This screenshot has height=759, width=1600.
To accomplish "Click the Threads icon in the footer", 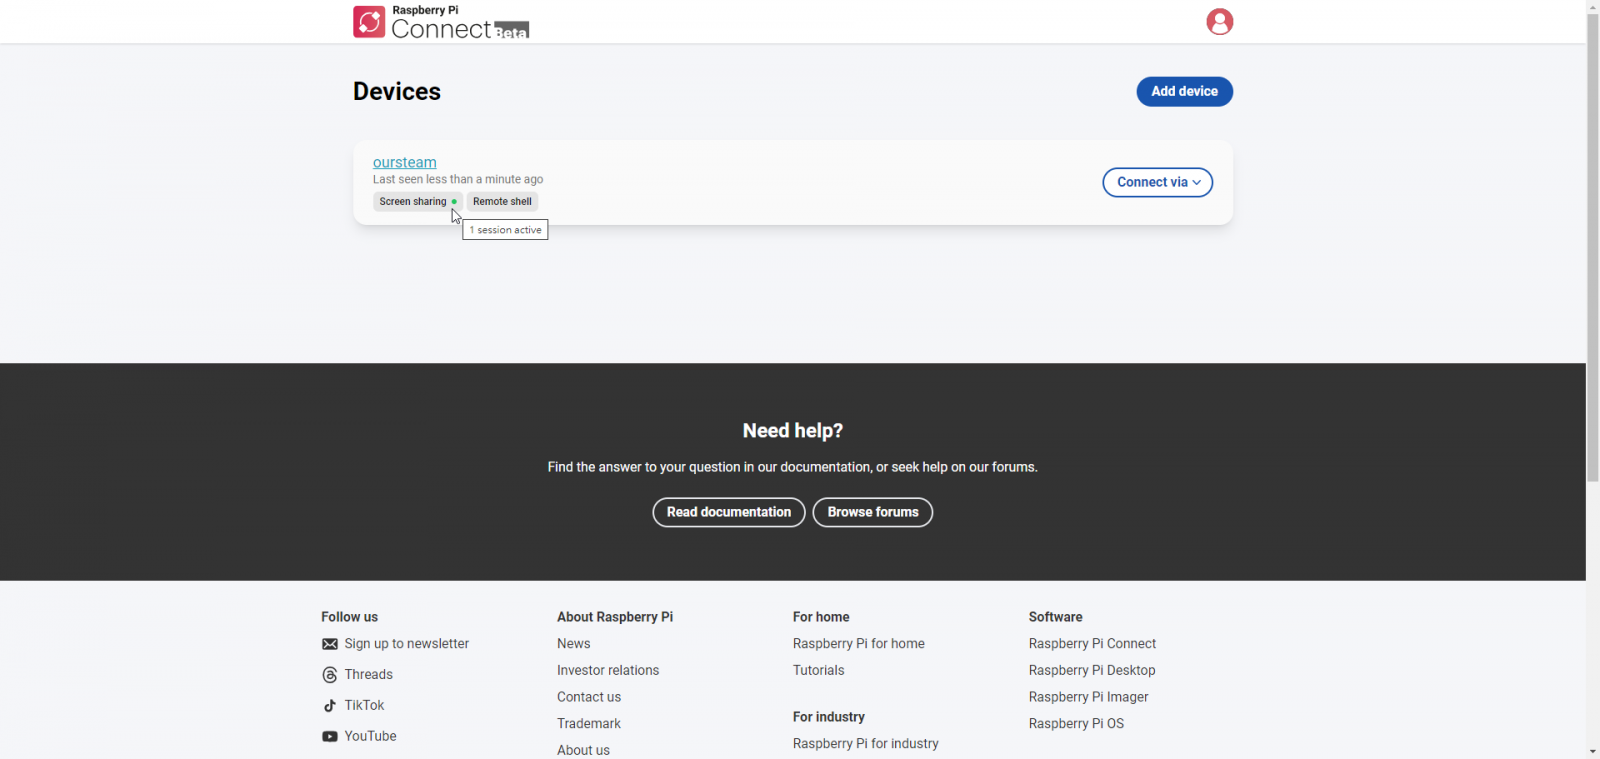I will coord(330,675).
